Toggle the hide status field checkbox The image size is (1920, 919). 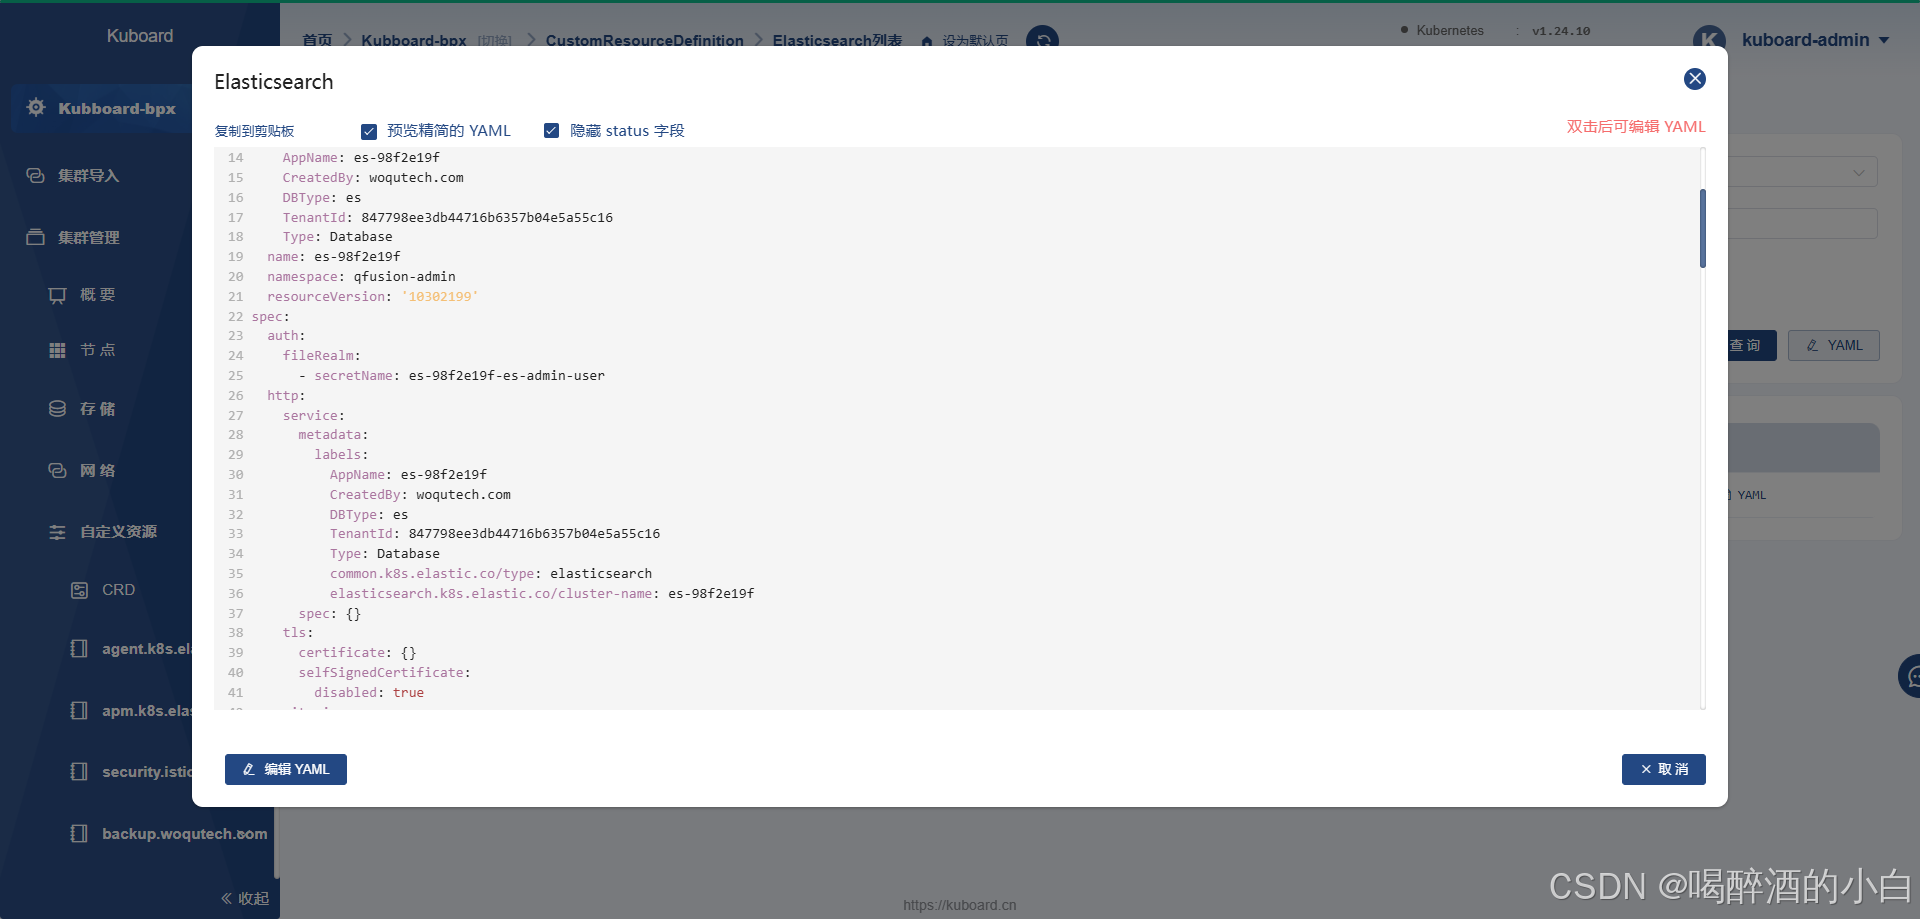pos(551,131)
